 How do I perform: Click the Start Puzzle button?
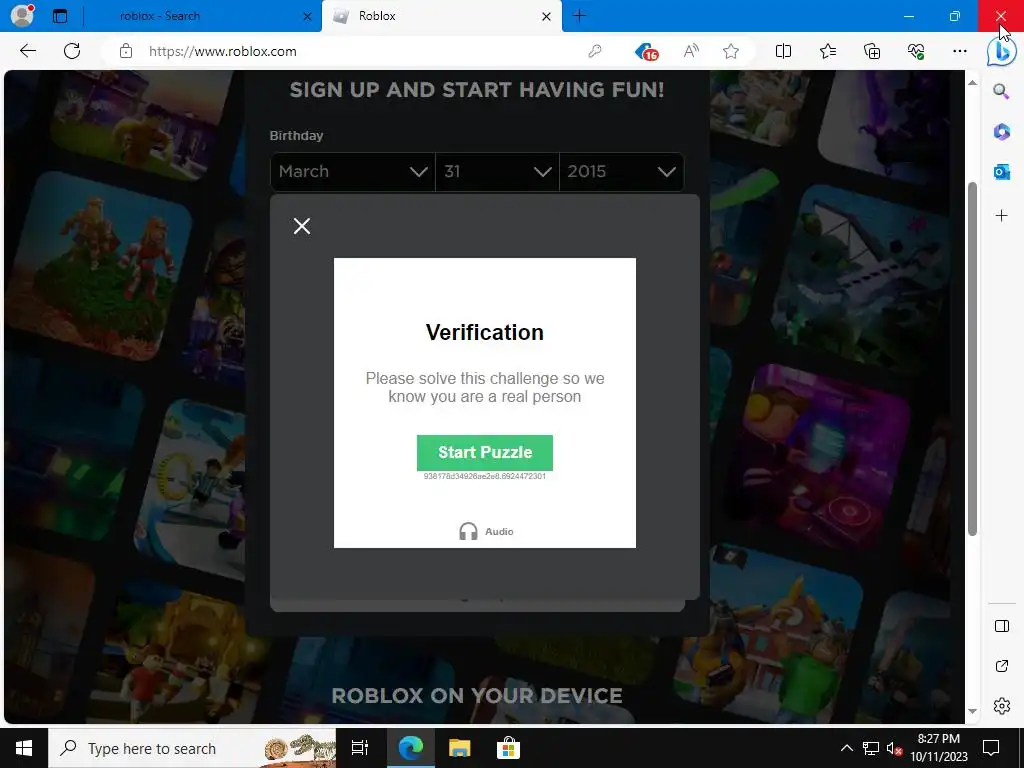[x=485, y=453]
